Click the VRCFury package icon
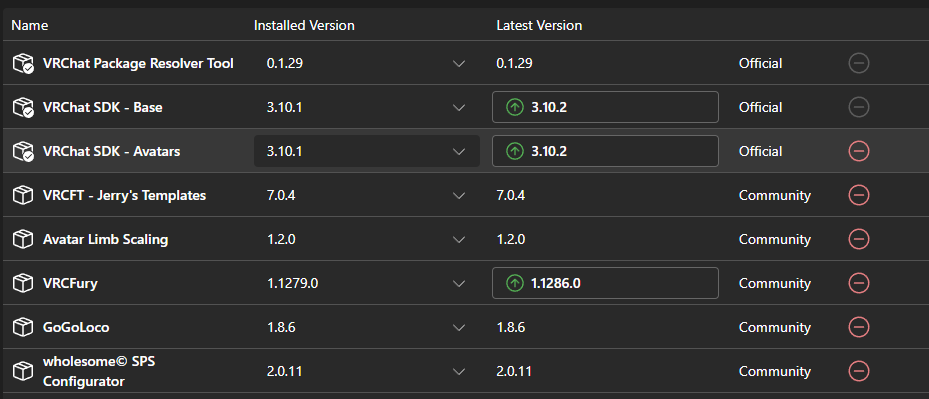929x399 pixels. pyautogui.click(x=23, y=283)
